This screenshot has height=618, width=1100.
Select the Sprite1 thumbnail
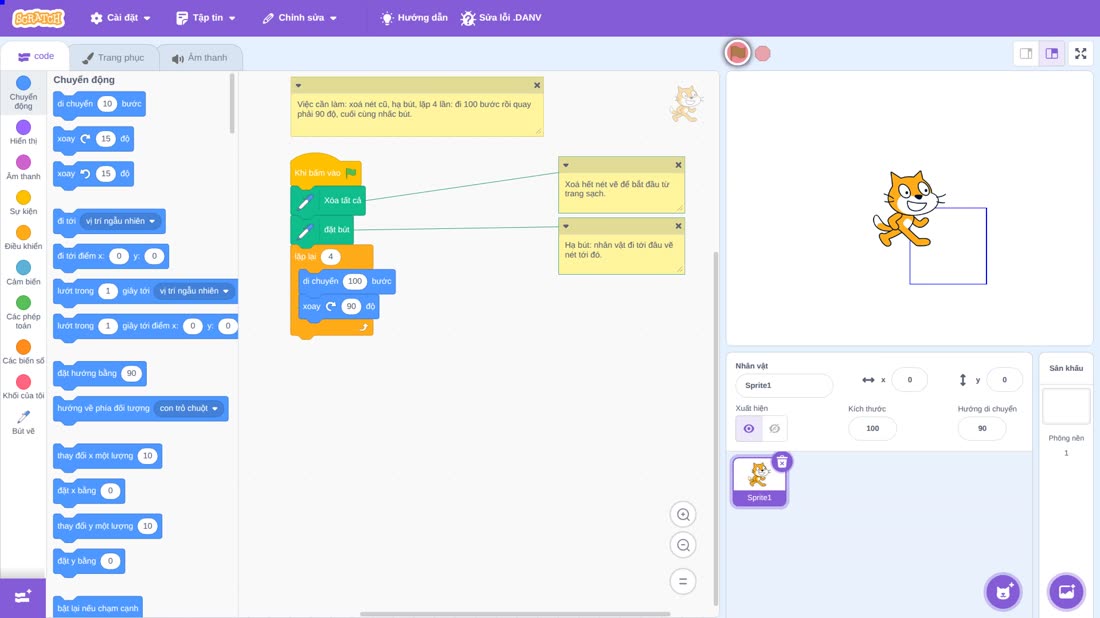point(759,481)
